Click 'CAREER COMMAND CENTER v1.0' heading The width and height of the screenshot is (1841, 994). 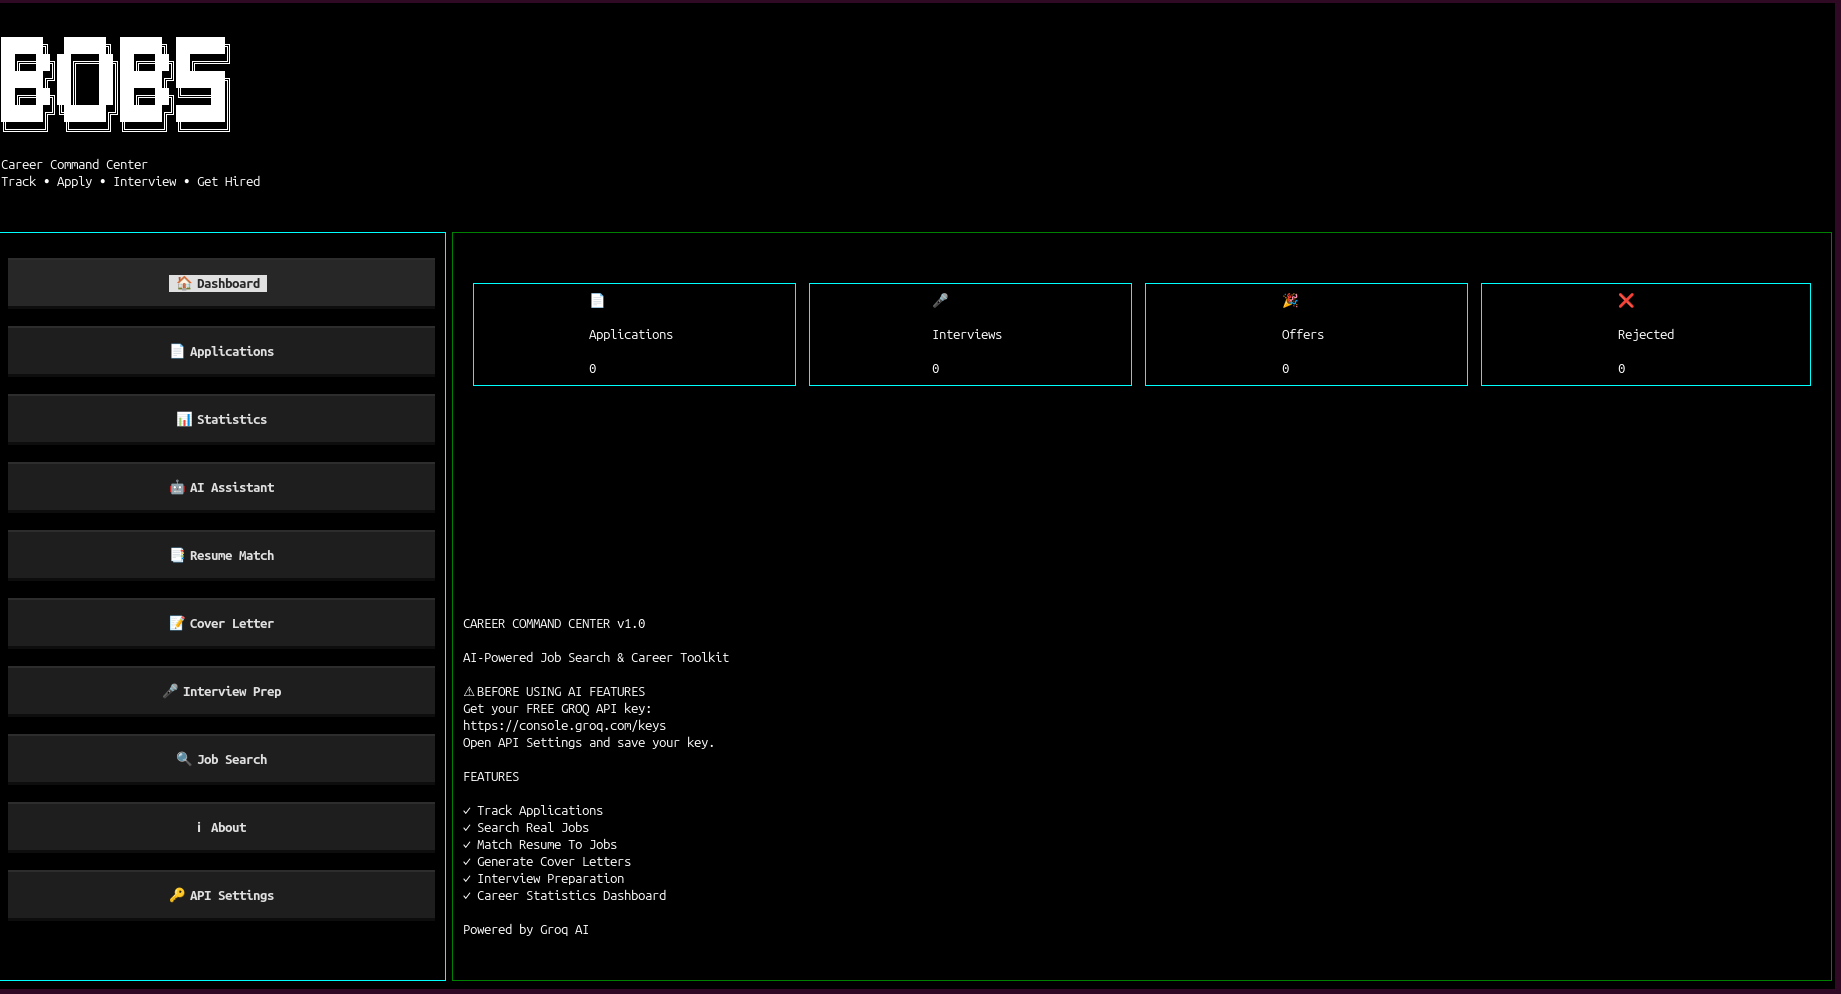point(554,623)
